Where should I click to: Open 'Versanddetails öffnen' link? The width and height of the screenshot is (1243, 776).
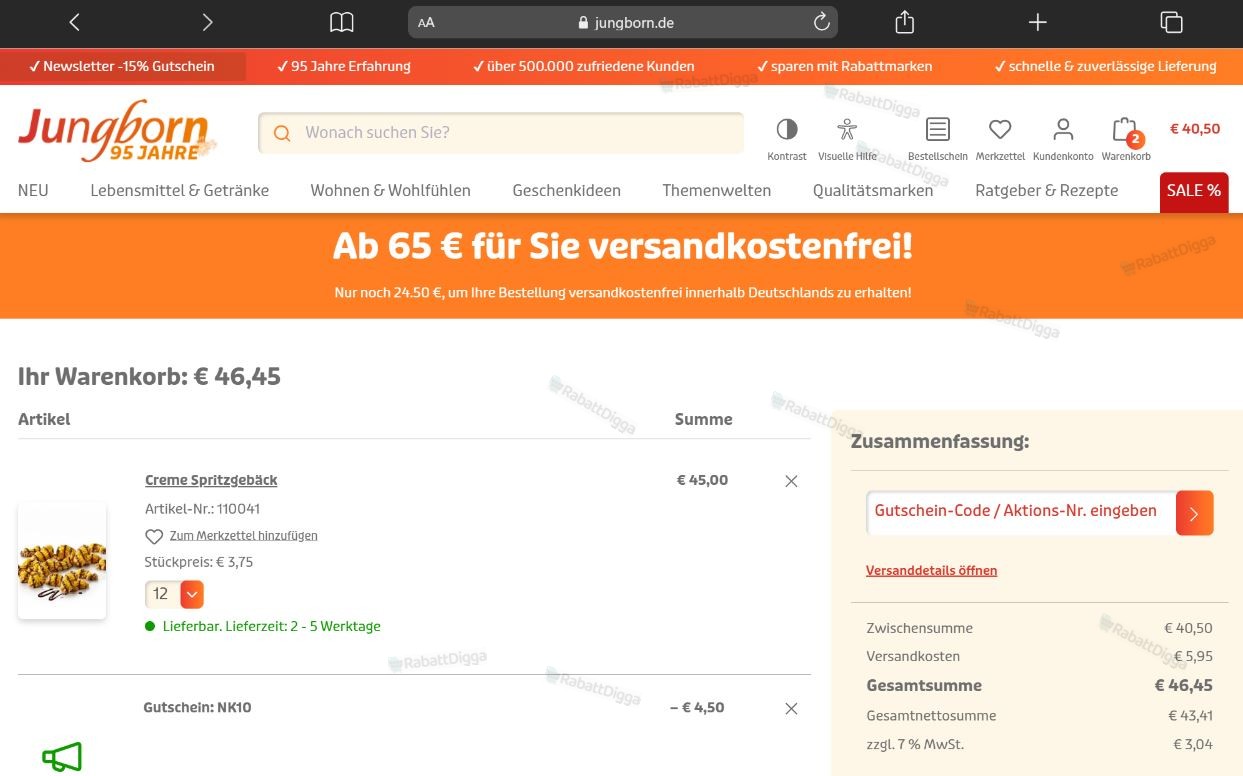click(931, 570)
